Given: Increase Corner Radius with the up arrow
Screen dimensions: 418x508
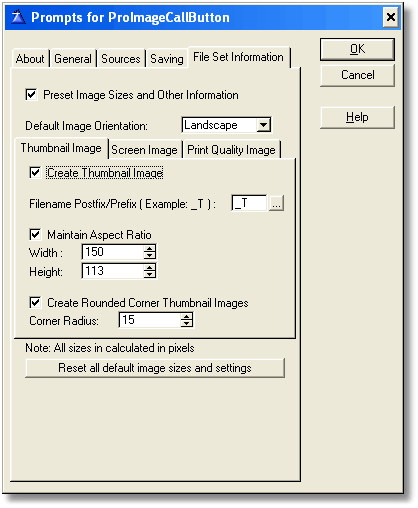Looking at the screenshot, I should [187, 316].
